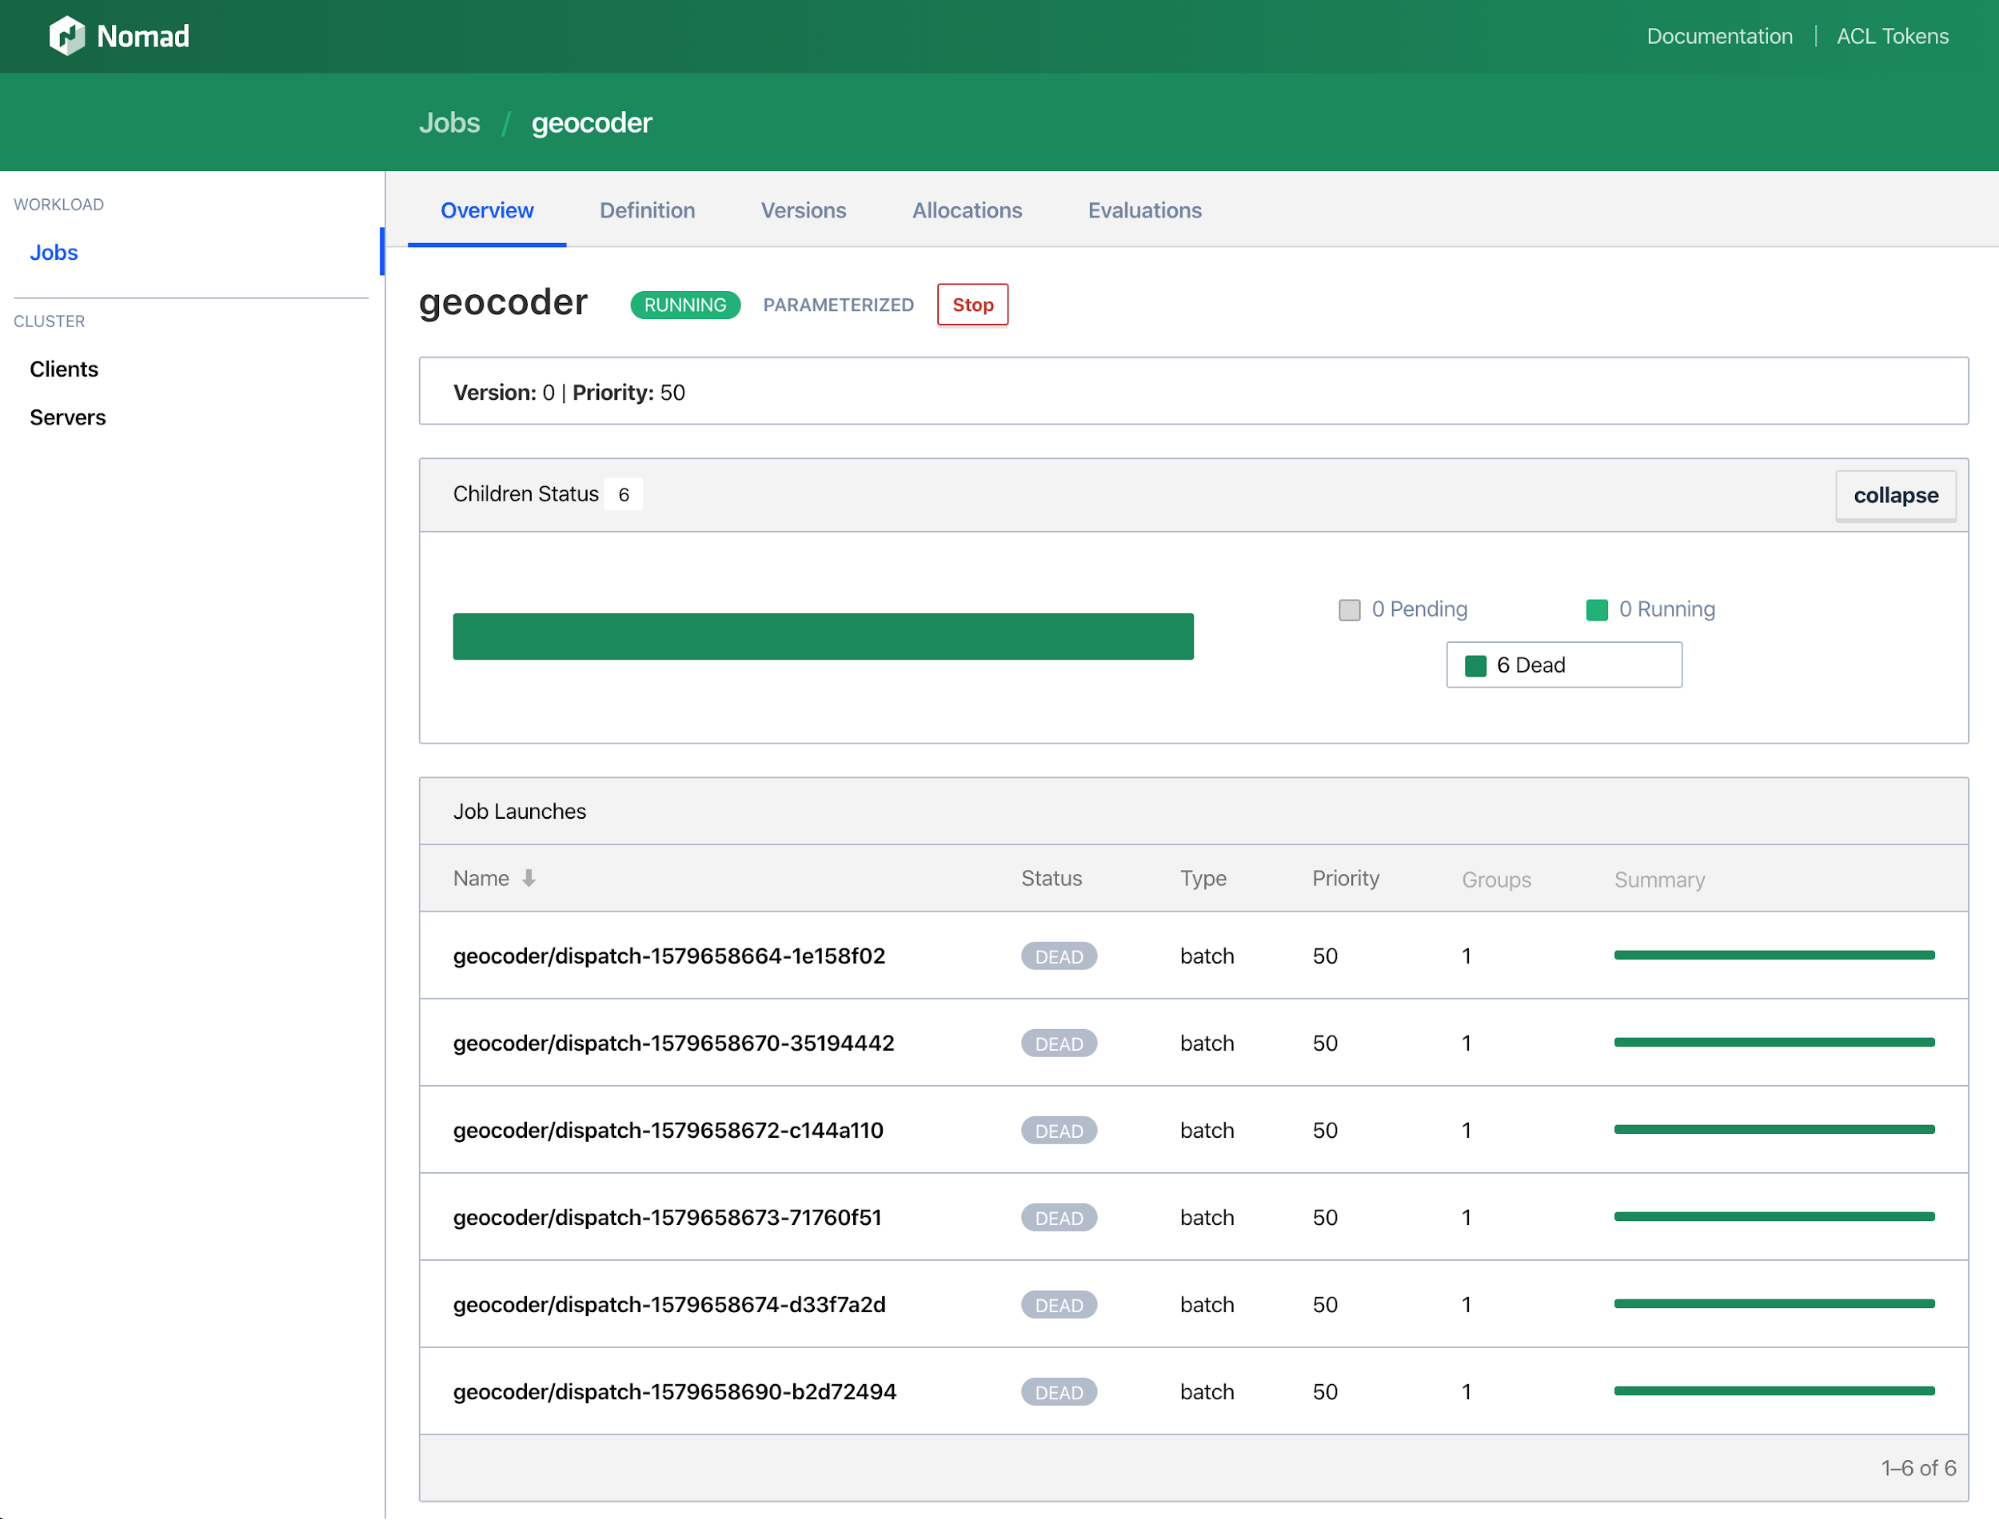Stop the geocoder job
This screenshot has height=1520, width=1999.
[972, 305]
